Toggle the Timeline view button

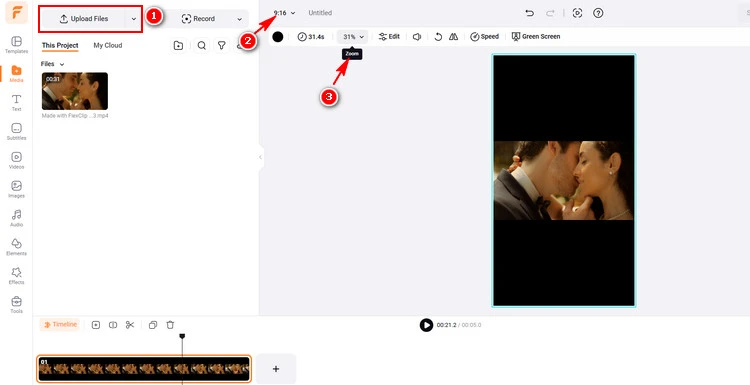[60, 325]
